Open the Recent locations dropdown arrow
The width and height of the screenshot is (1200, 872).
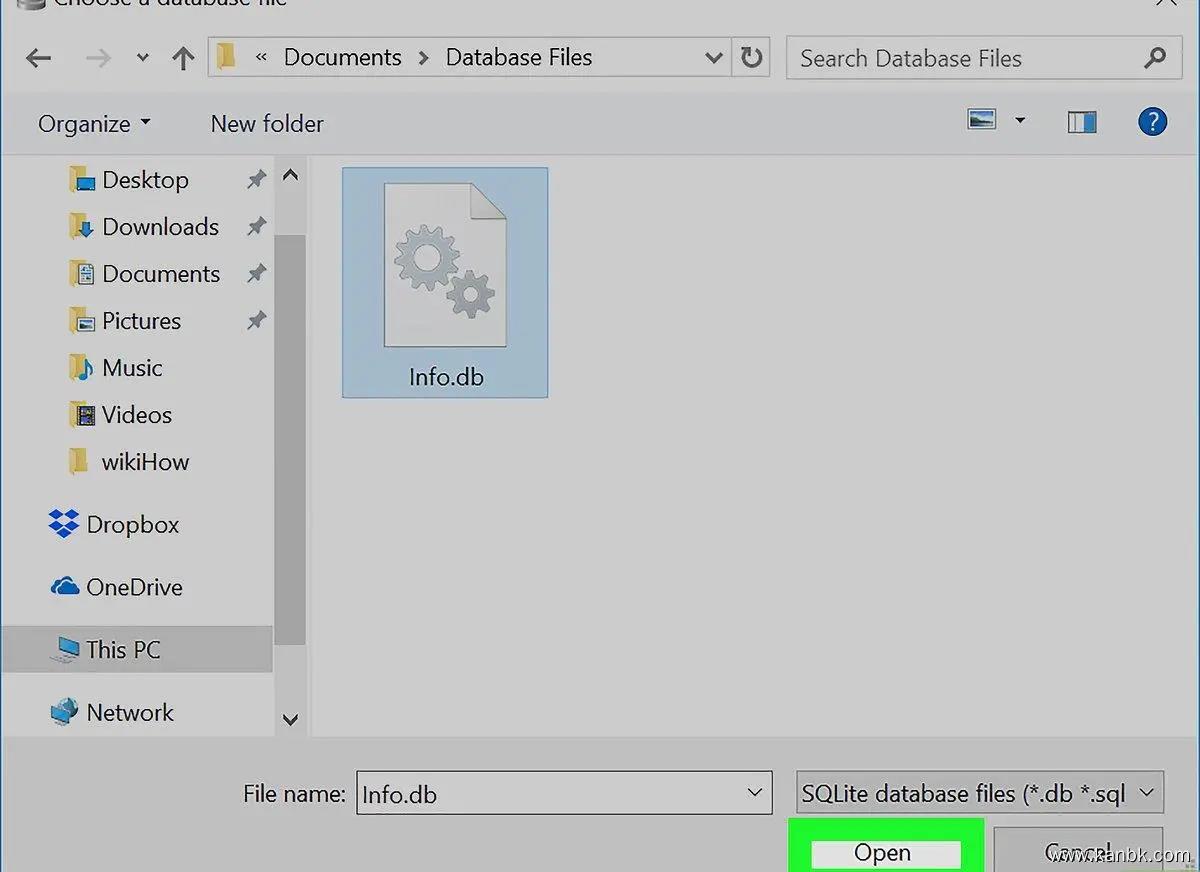143,58
